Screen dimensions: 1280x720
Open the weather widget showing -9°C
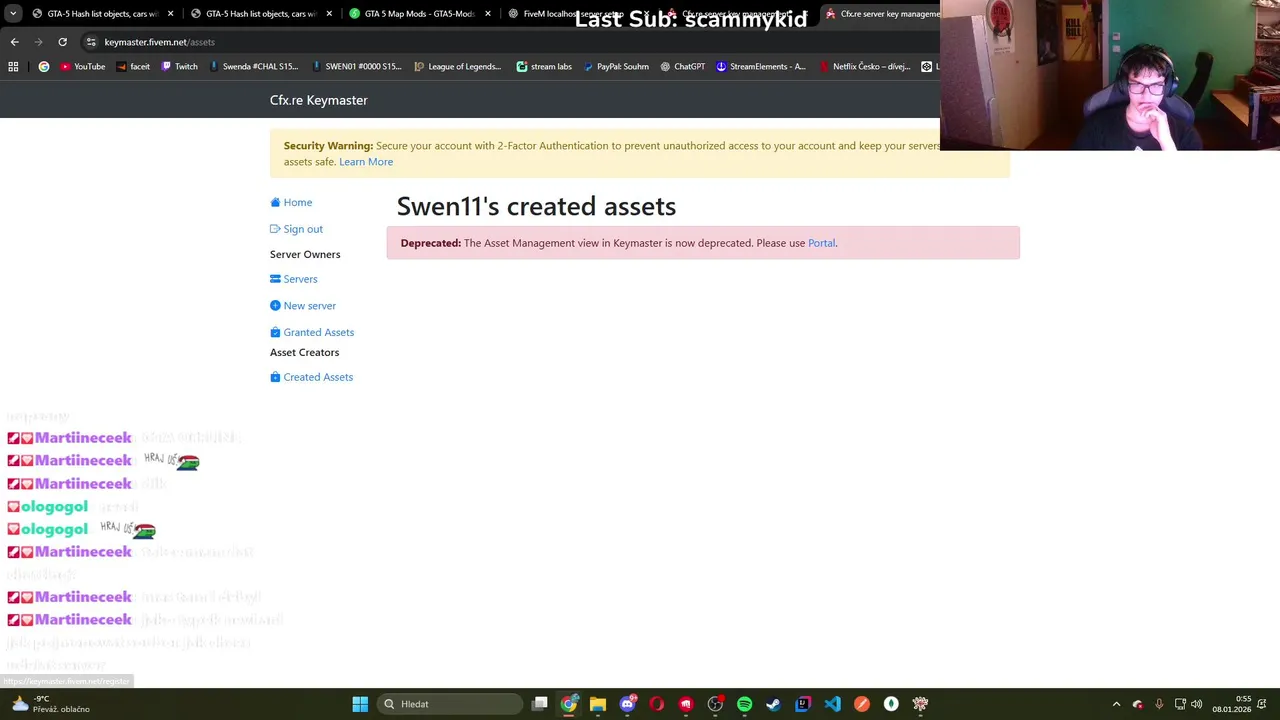coord(50,704)
